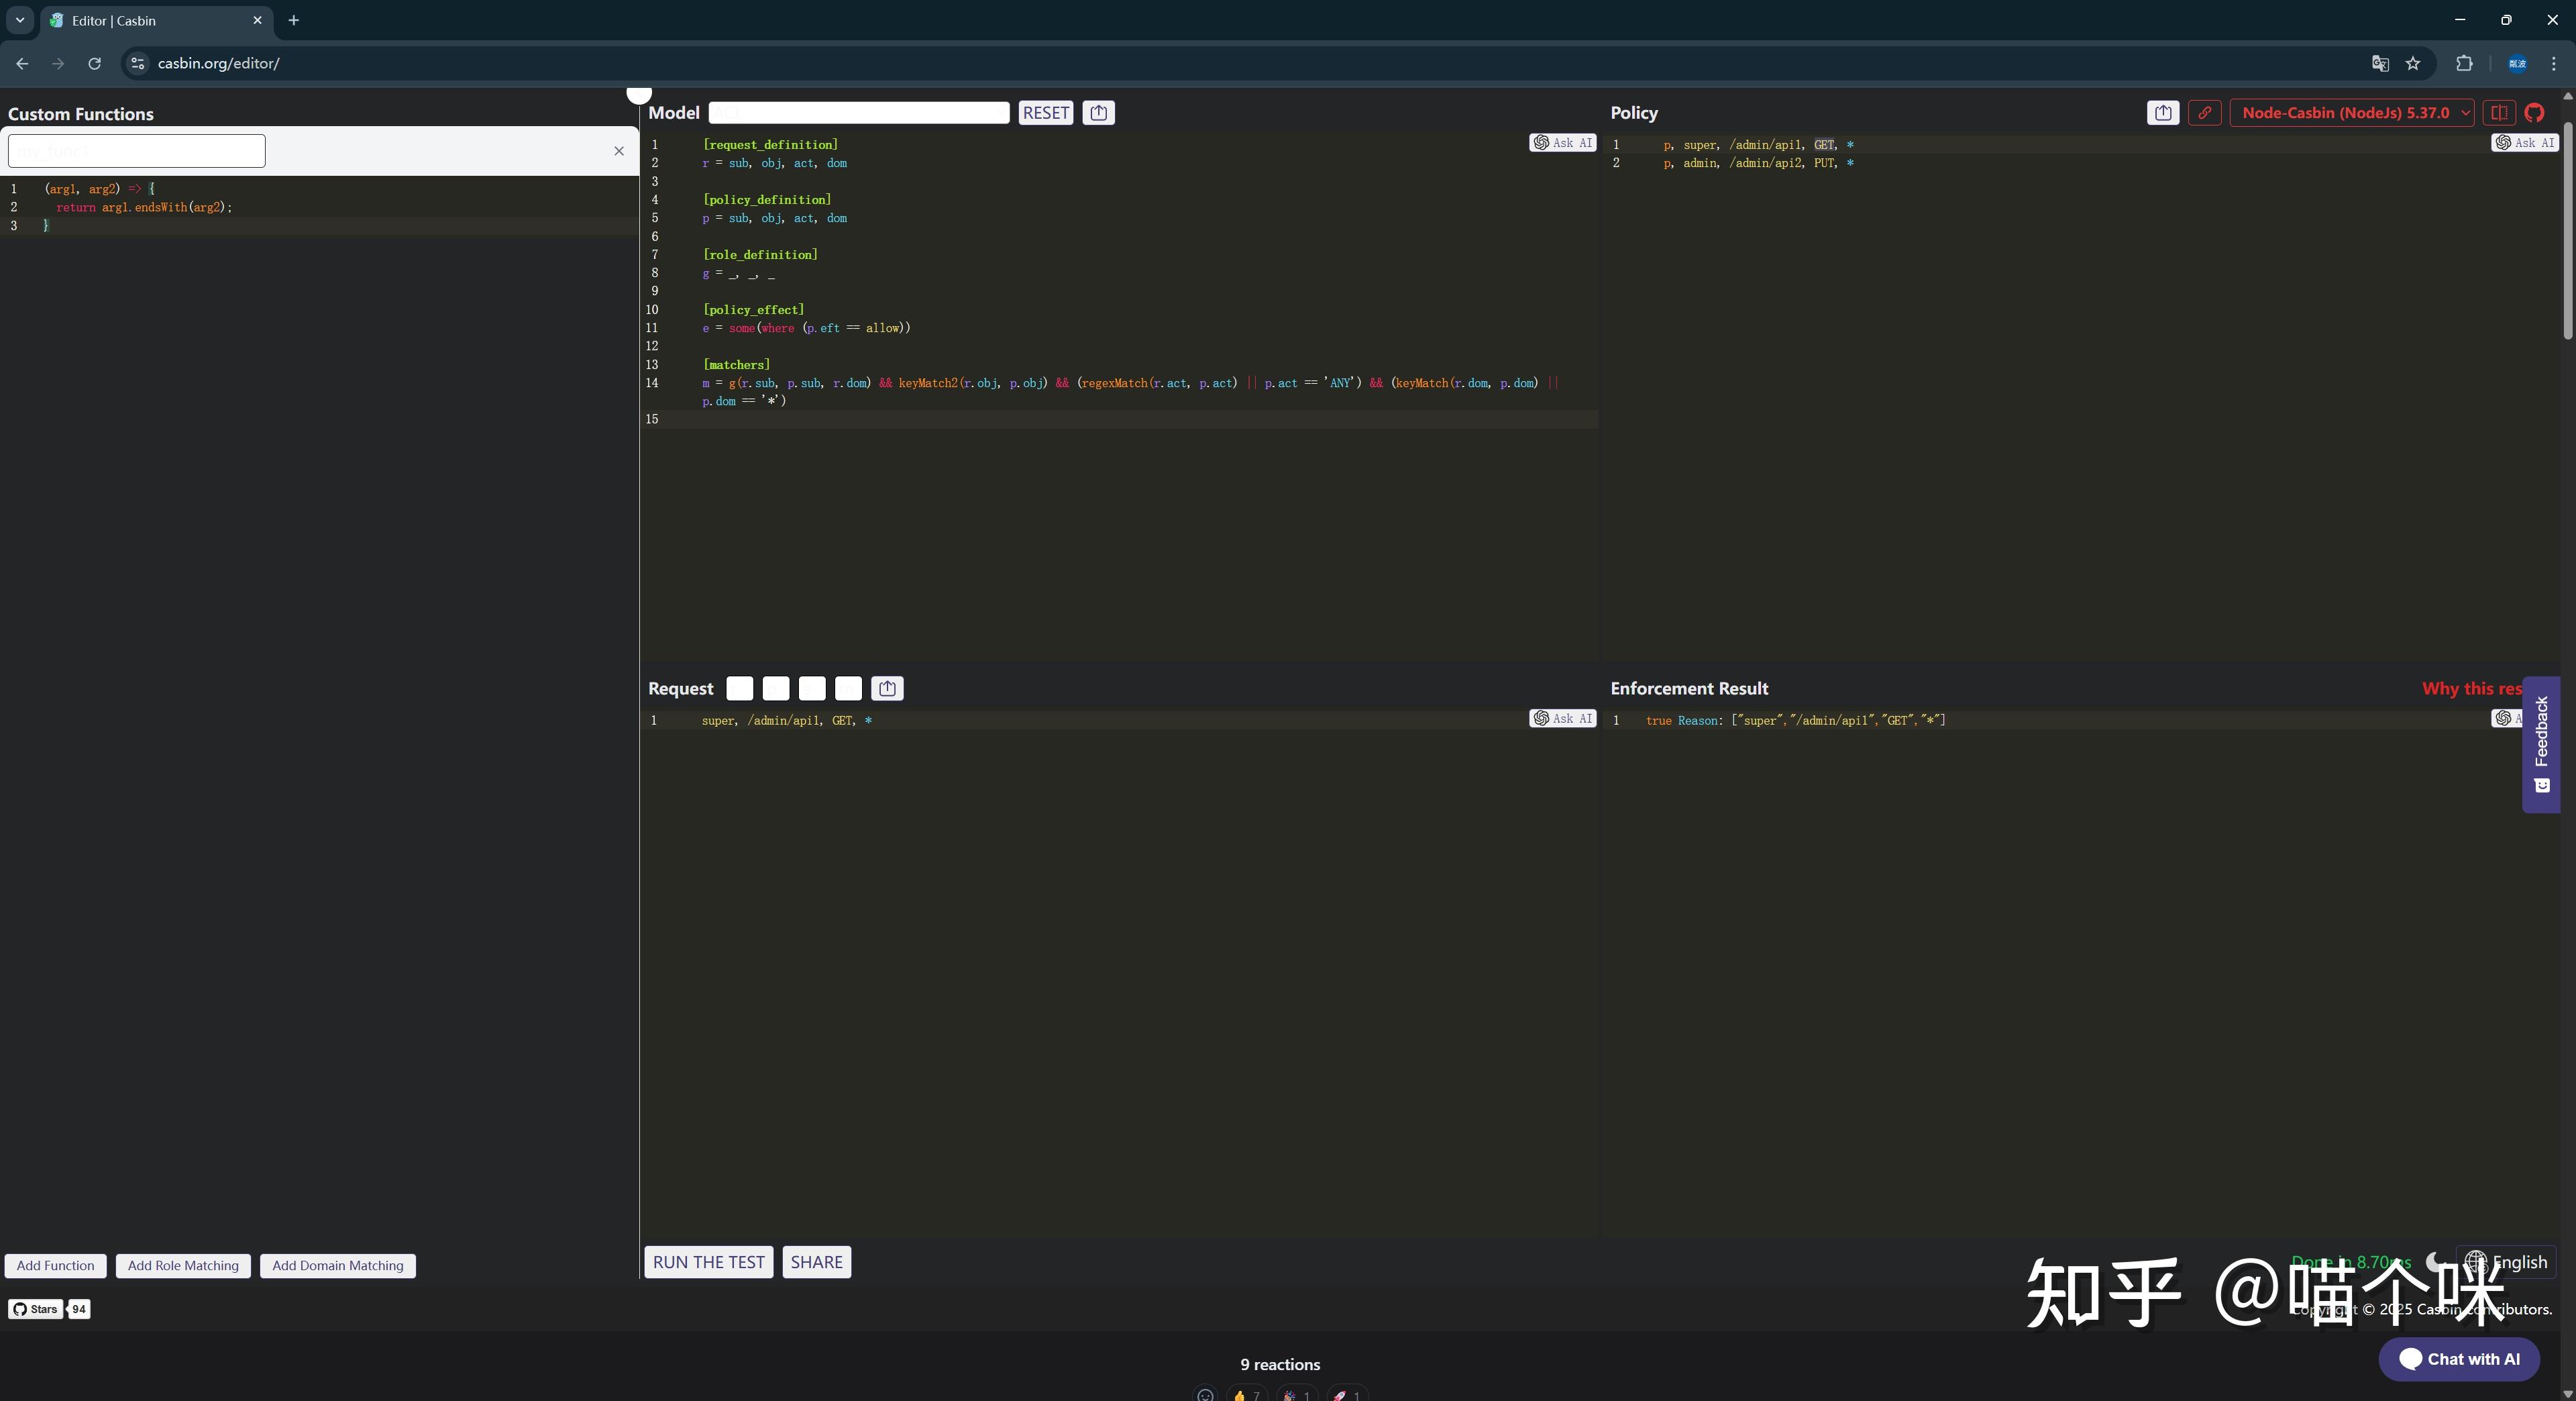Close the custom function entry

619,151
